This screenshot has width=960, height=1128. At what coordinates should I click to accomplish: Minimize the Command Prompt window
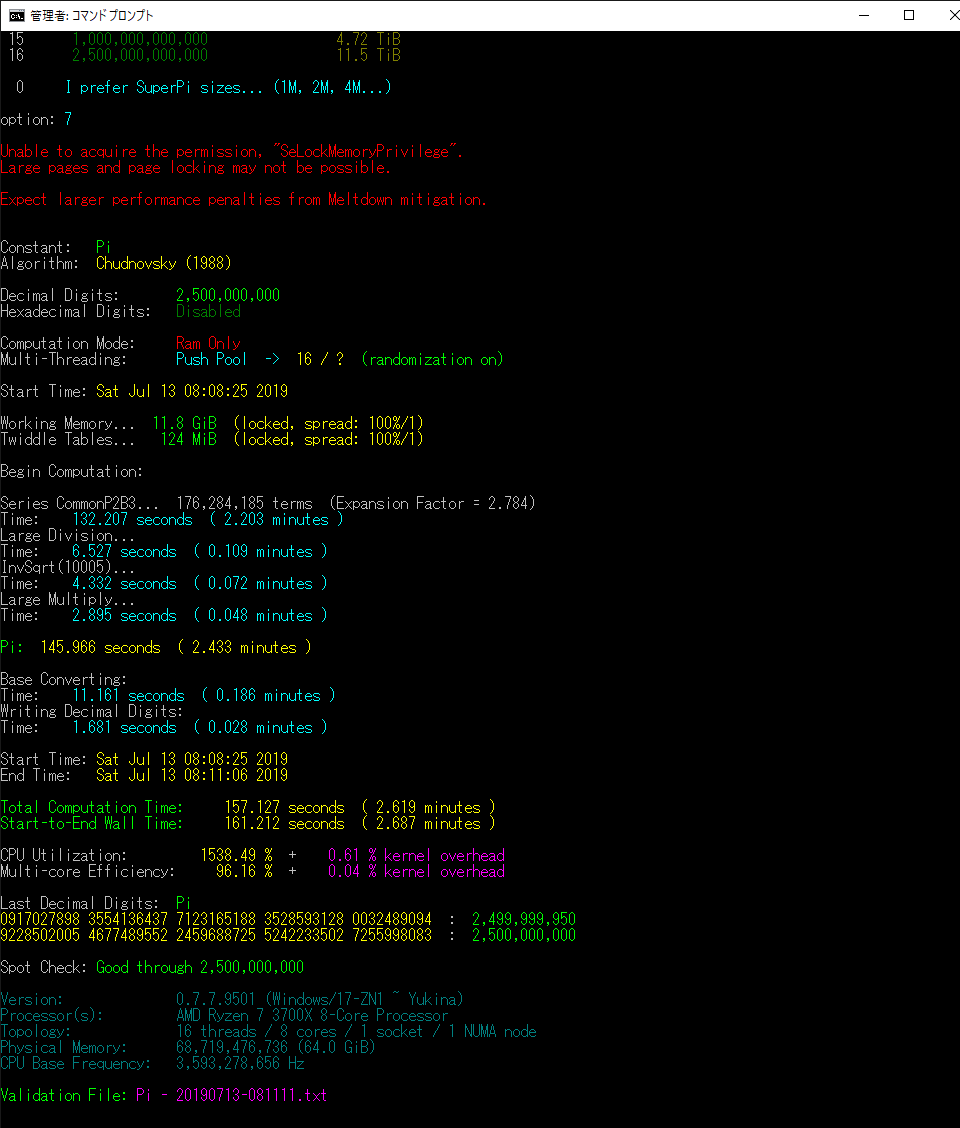(863, 15)
